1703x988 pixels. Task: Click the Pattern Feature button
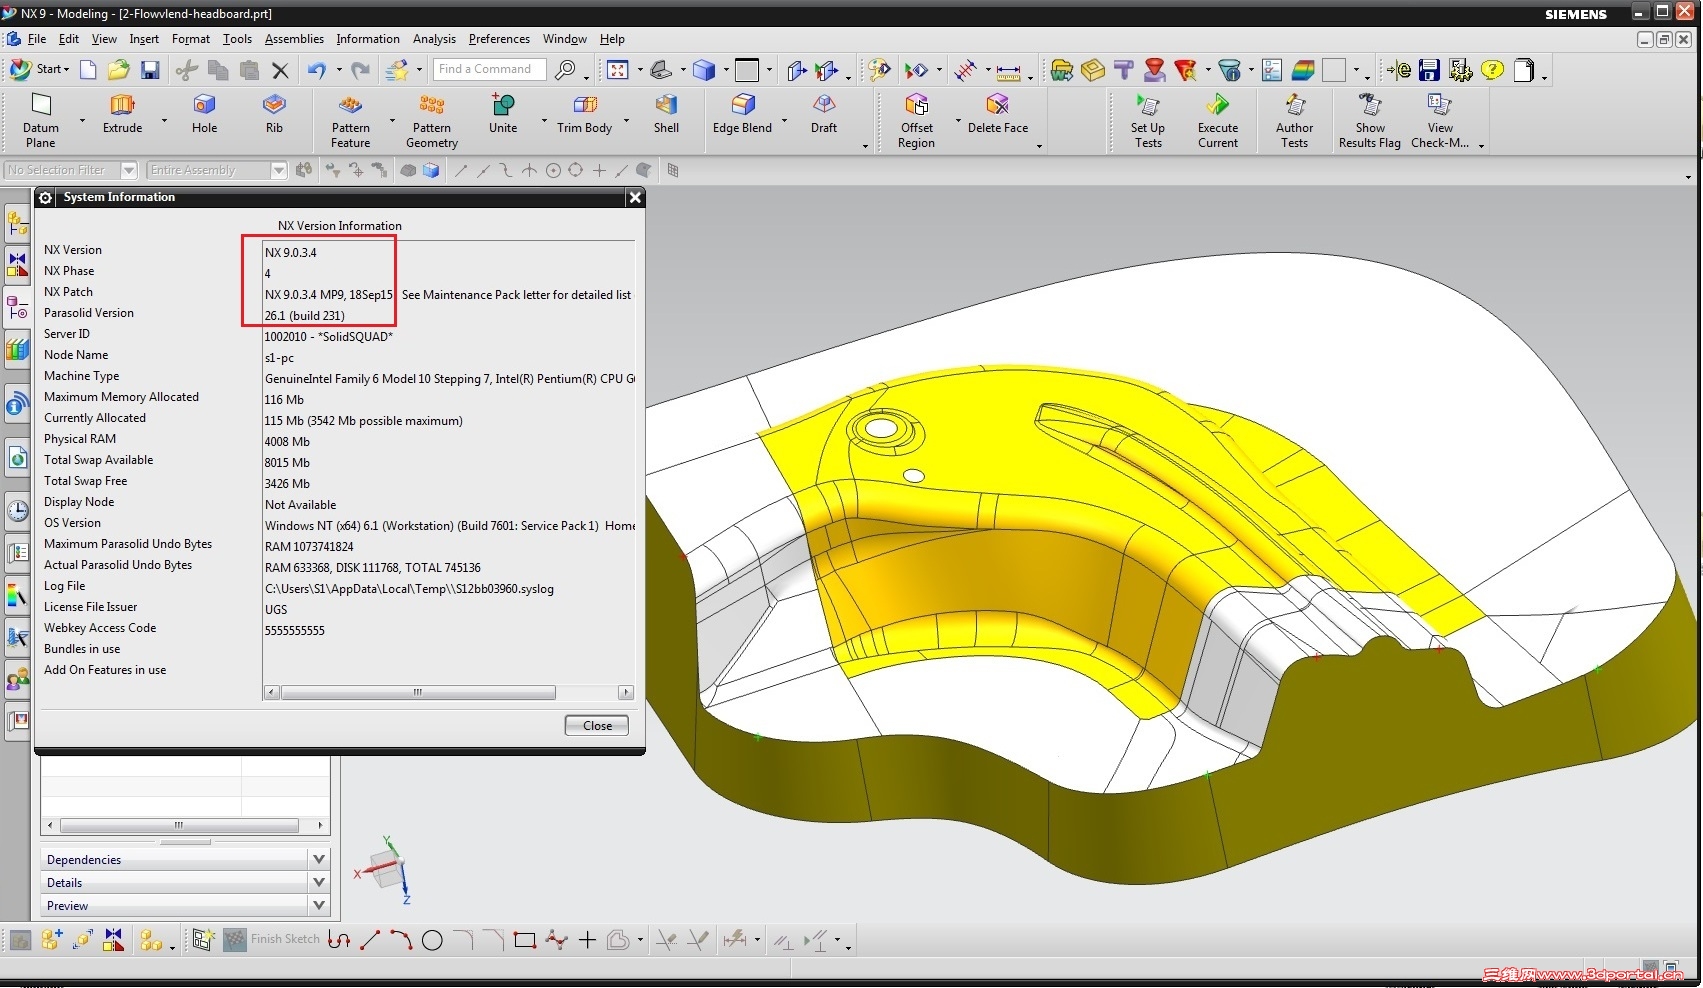click(x=351, y=120)
